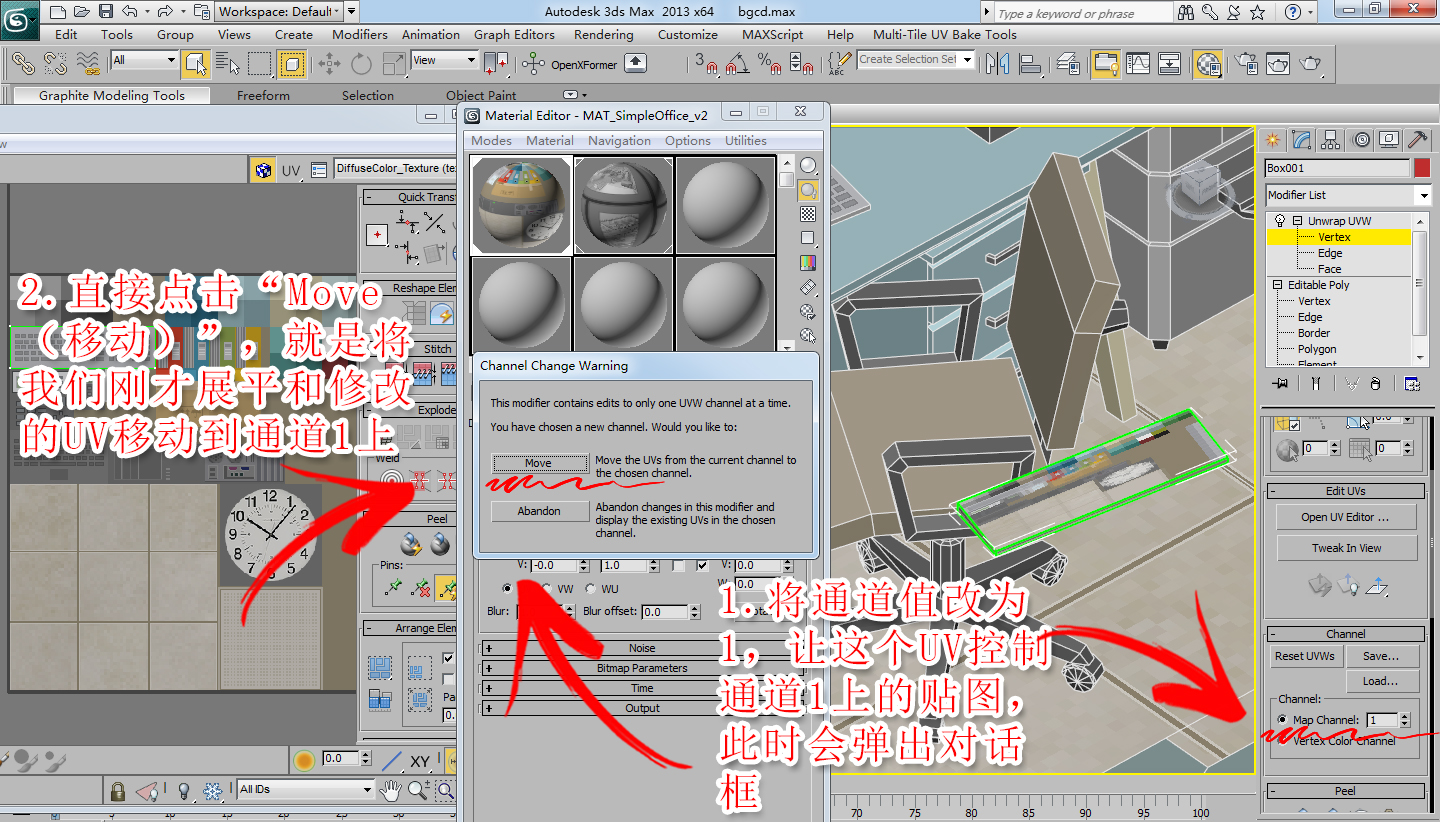
Task: Open the MAXScript menu
Action: 772,34
